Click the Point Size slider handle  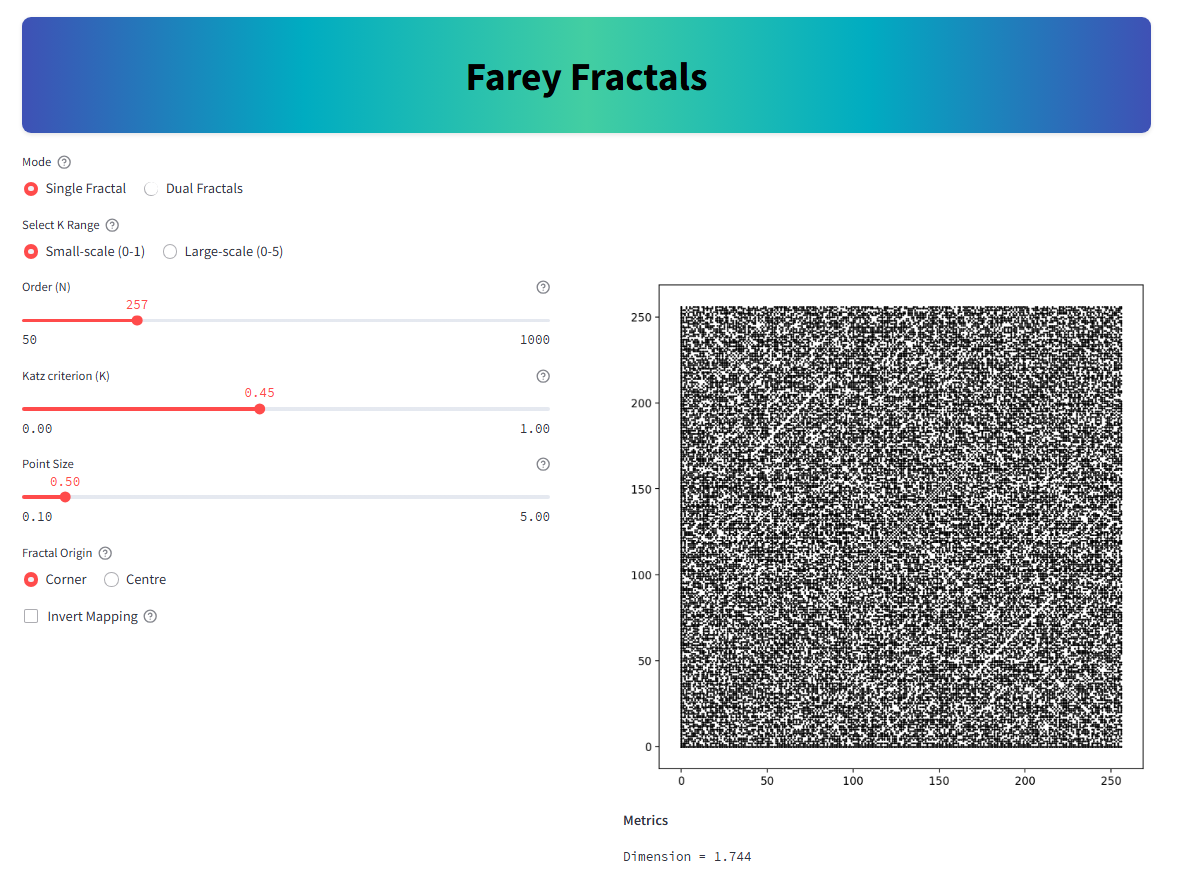[x=65, y=497]
